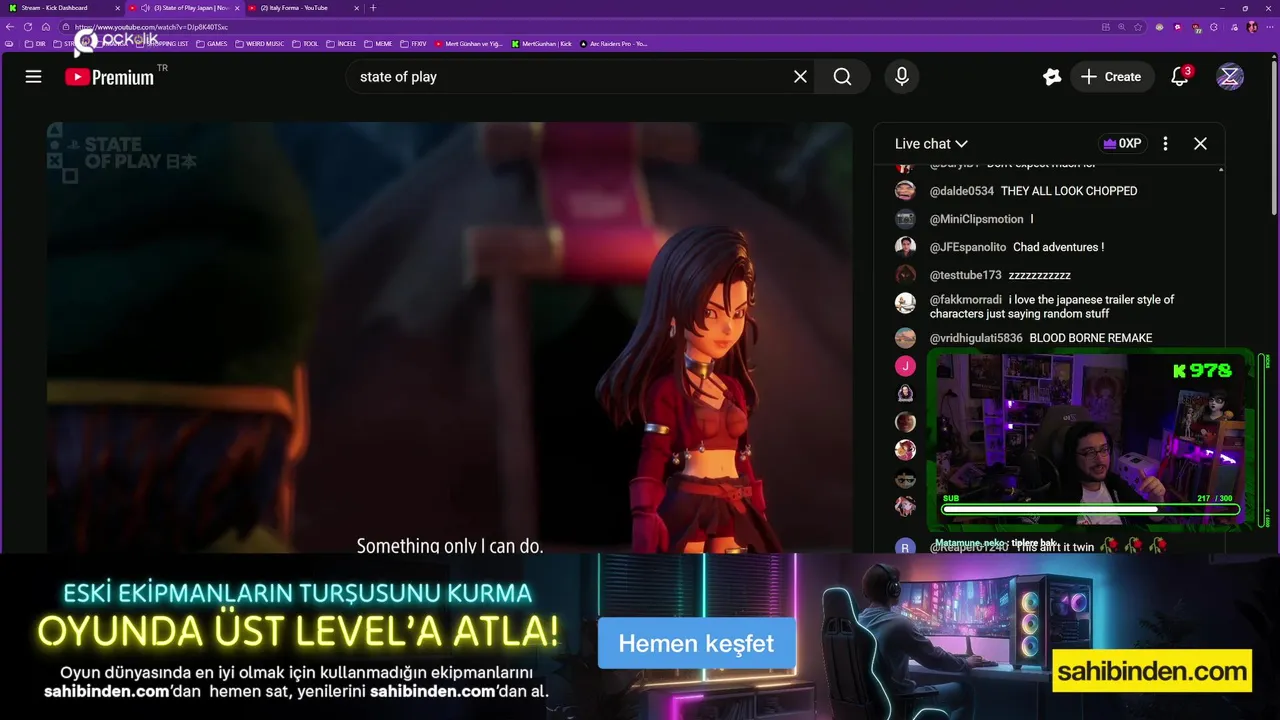Click the red extension icon with number badge
This screenshot has height=720, width=1280.
pyautogui.click(x=1196, y=28)
